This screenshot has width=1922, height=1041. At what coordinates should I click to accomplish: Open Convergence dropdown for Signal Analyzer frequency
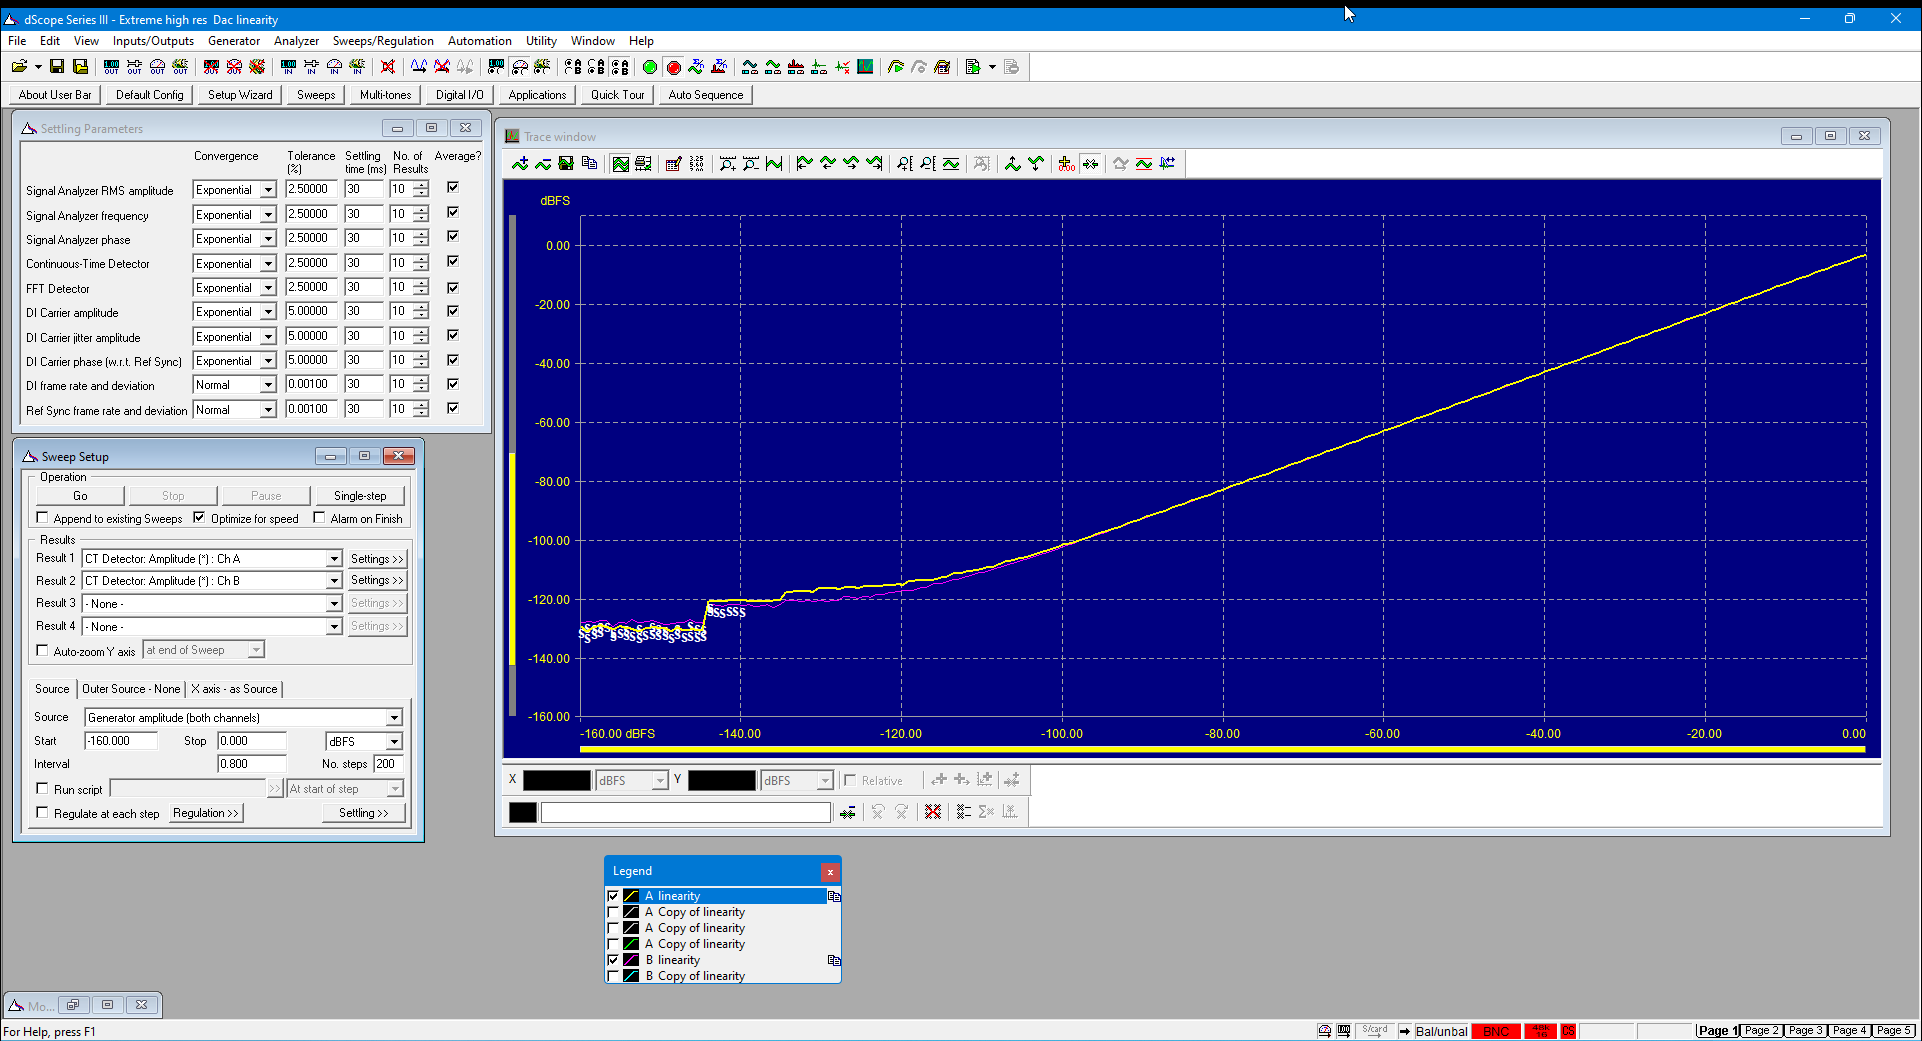tap(268, 215)
